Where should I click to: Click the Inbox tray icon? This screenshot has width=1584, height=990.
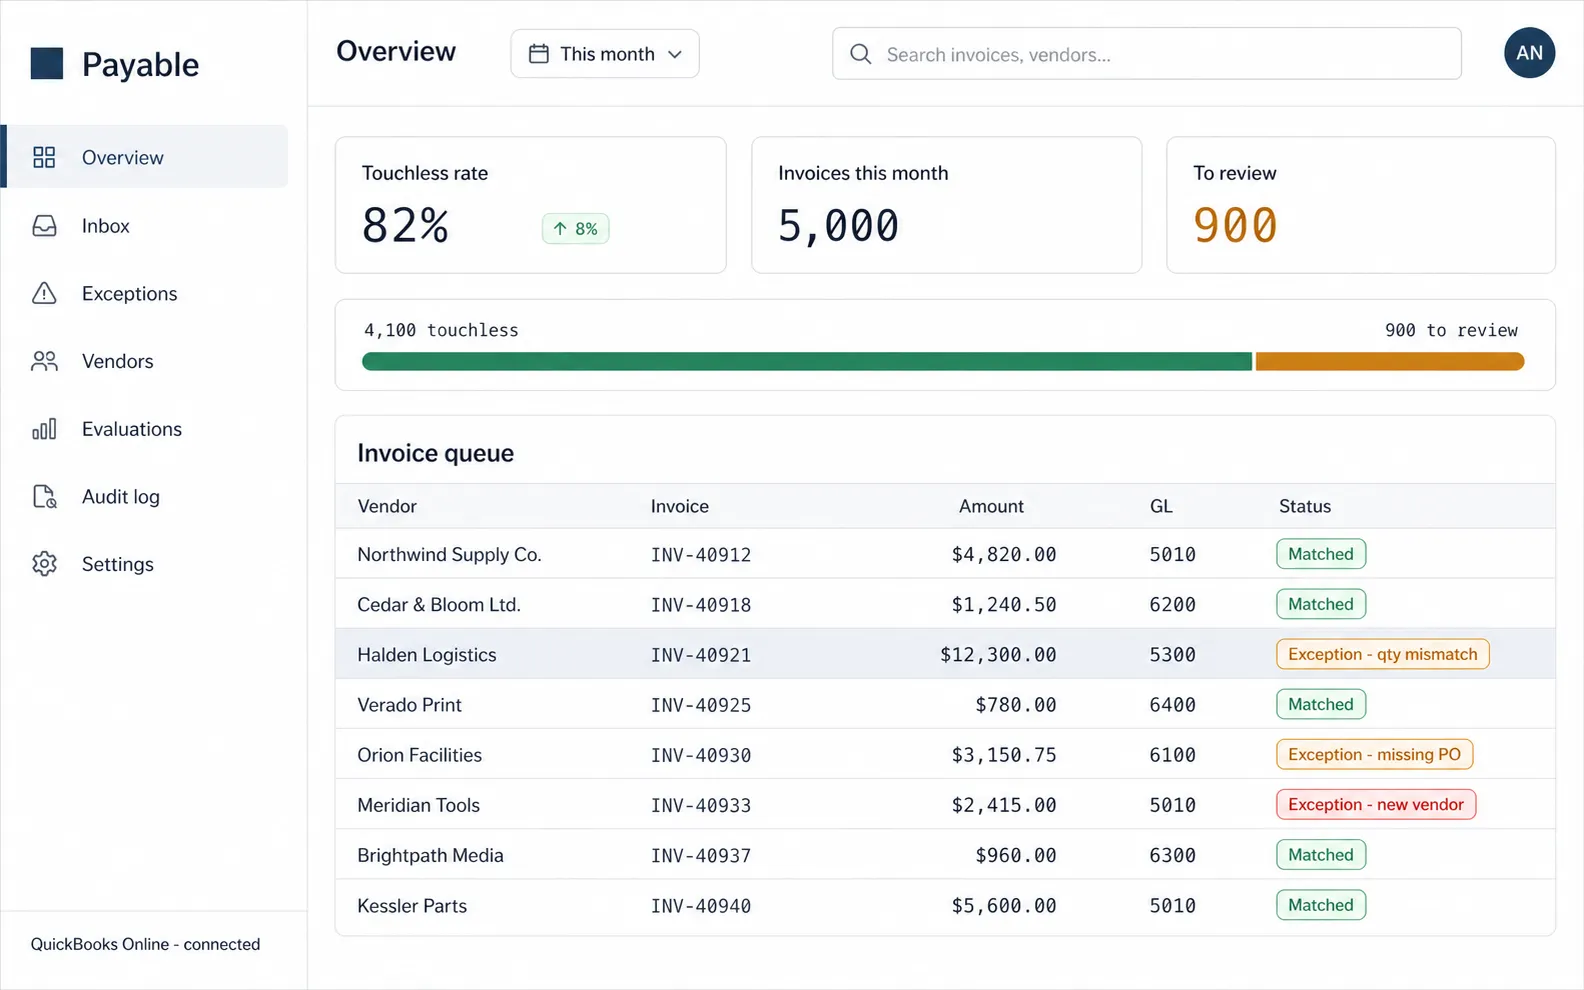click(44, 226)
